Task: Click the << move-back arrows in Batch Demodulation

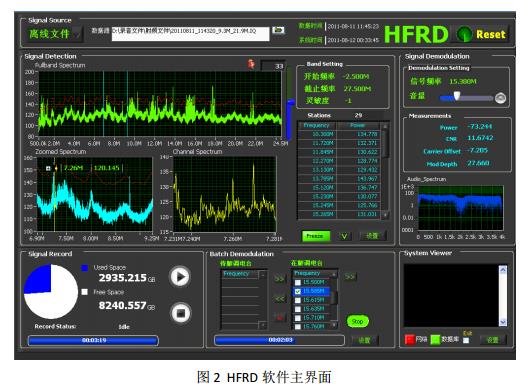Action: tap(279, 299)
